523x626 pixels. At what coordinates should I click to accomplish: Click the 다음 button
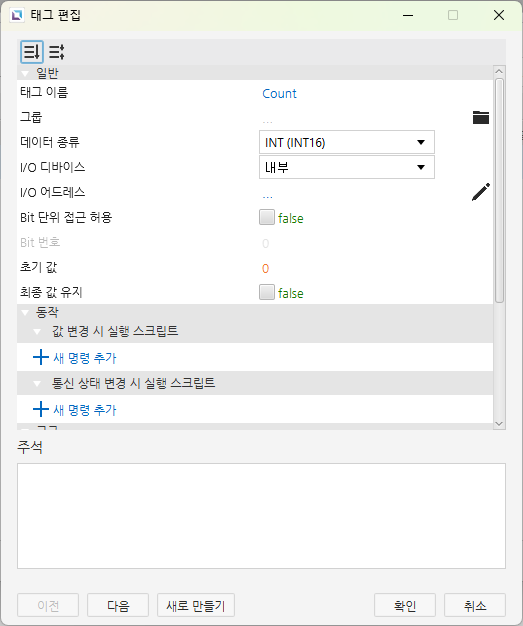point(118,605)
